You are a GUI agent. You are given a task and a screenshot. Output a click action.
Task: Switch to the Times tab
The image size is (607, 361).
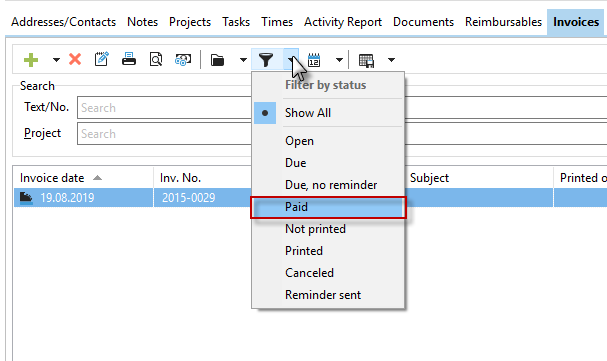[x=277, y=22]
